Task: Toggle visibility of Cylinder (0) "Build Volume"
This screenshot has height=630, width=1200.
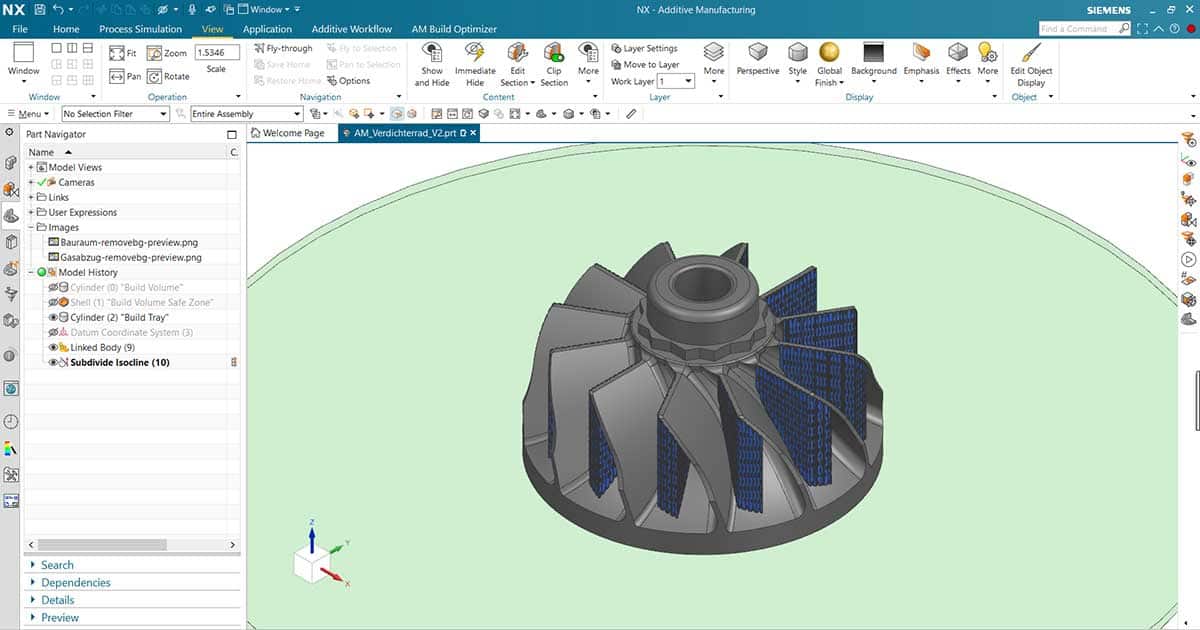Action: point(54,287)
